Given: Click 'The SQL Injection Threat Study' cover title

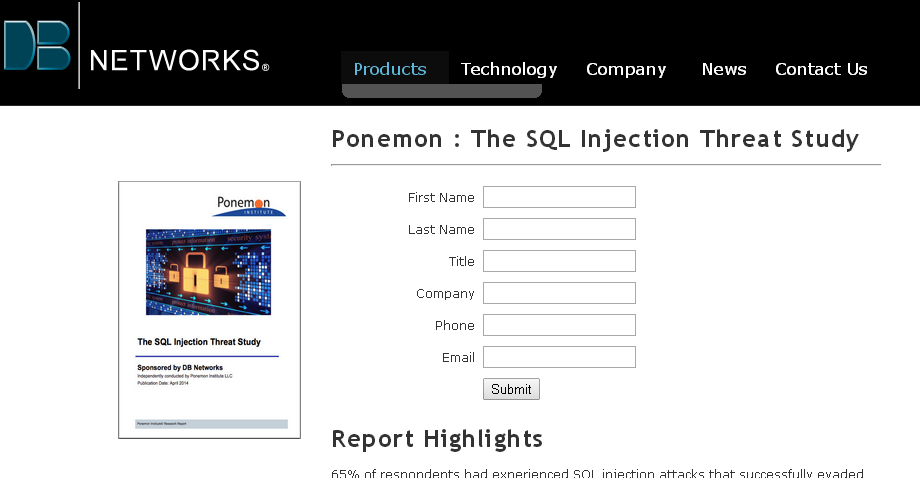Looking at the screenshot, I should pos(199,342).
